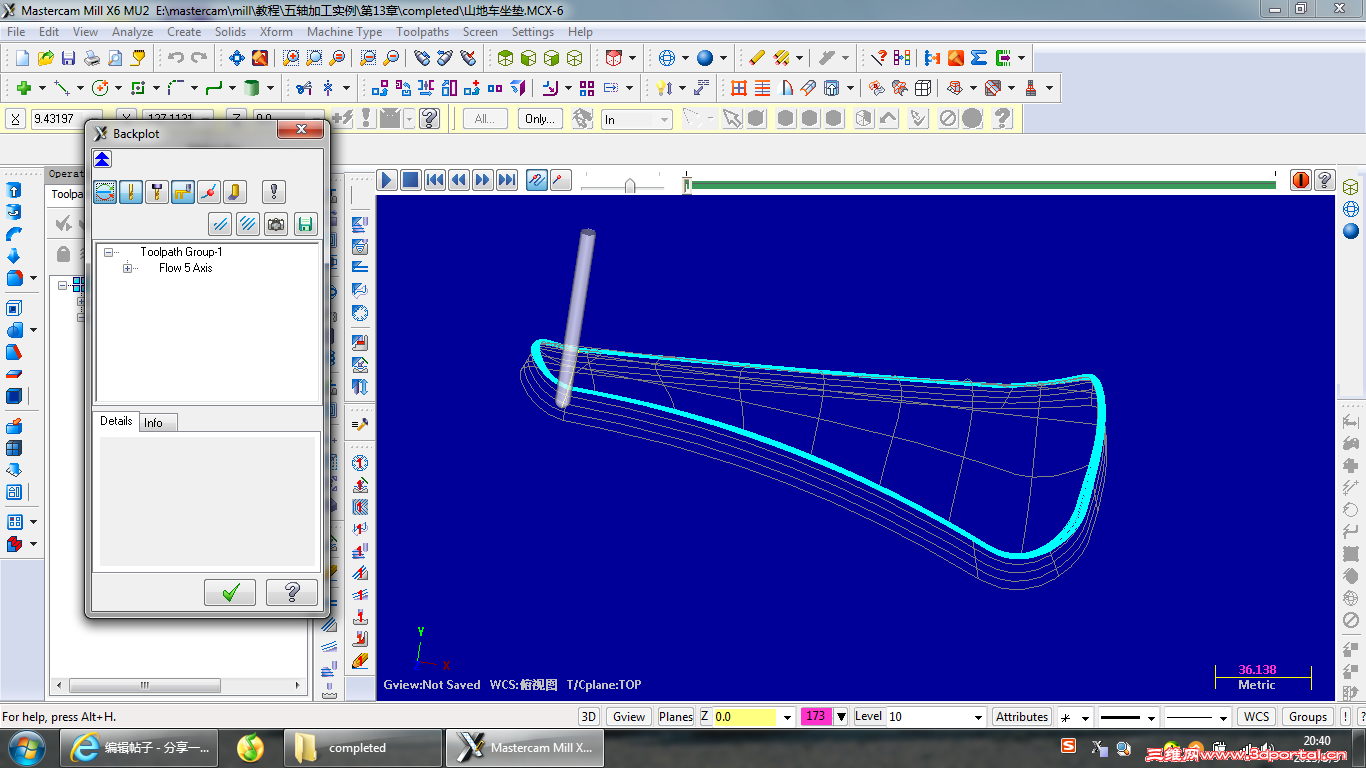Screen dimensions: 1366x768
Task: Click the green plus Create Point icon
Action: point(22,88)
